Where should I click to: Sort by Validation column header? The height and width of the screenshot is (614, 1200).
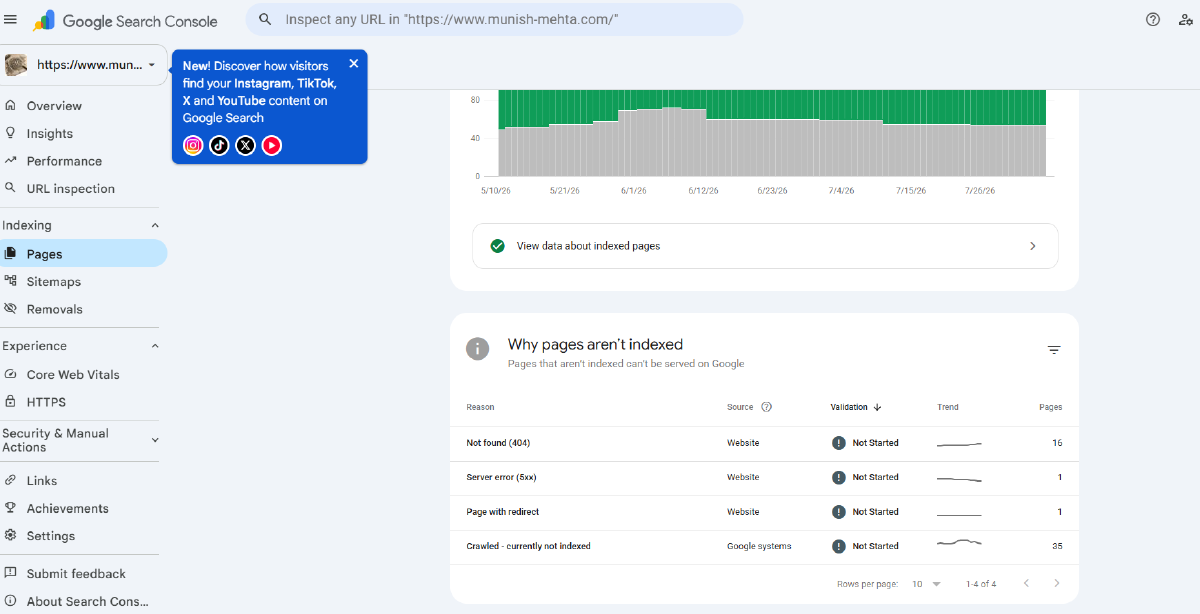[856, 407]
